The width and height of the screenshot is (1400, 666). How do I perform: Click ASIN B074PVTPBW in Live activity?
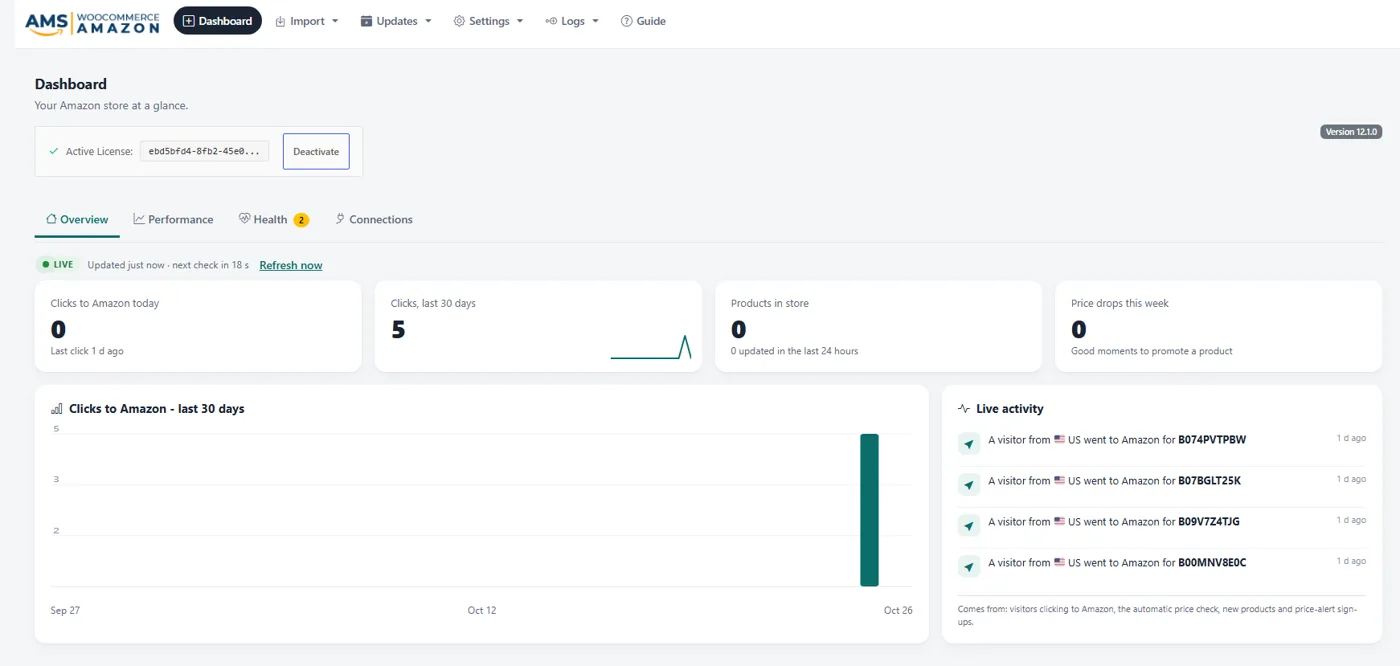tap(1212, 440)
